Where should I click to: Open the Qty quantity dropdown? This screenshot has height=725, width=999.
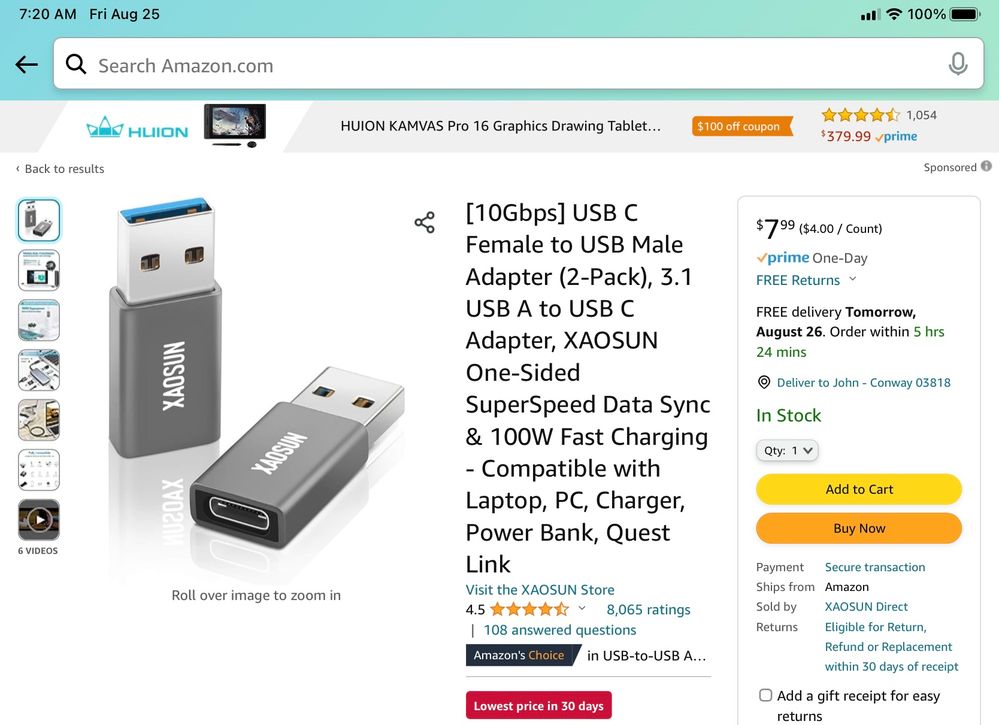pos(787,450)
